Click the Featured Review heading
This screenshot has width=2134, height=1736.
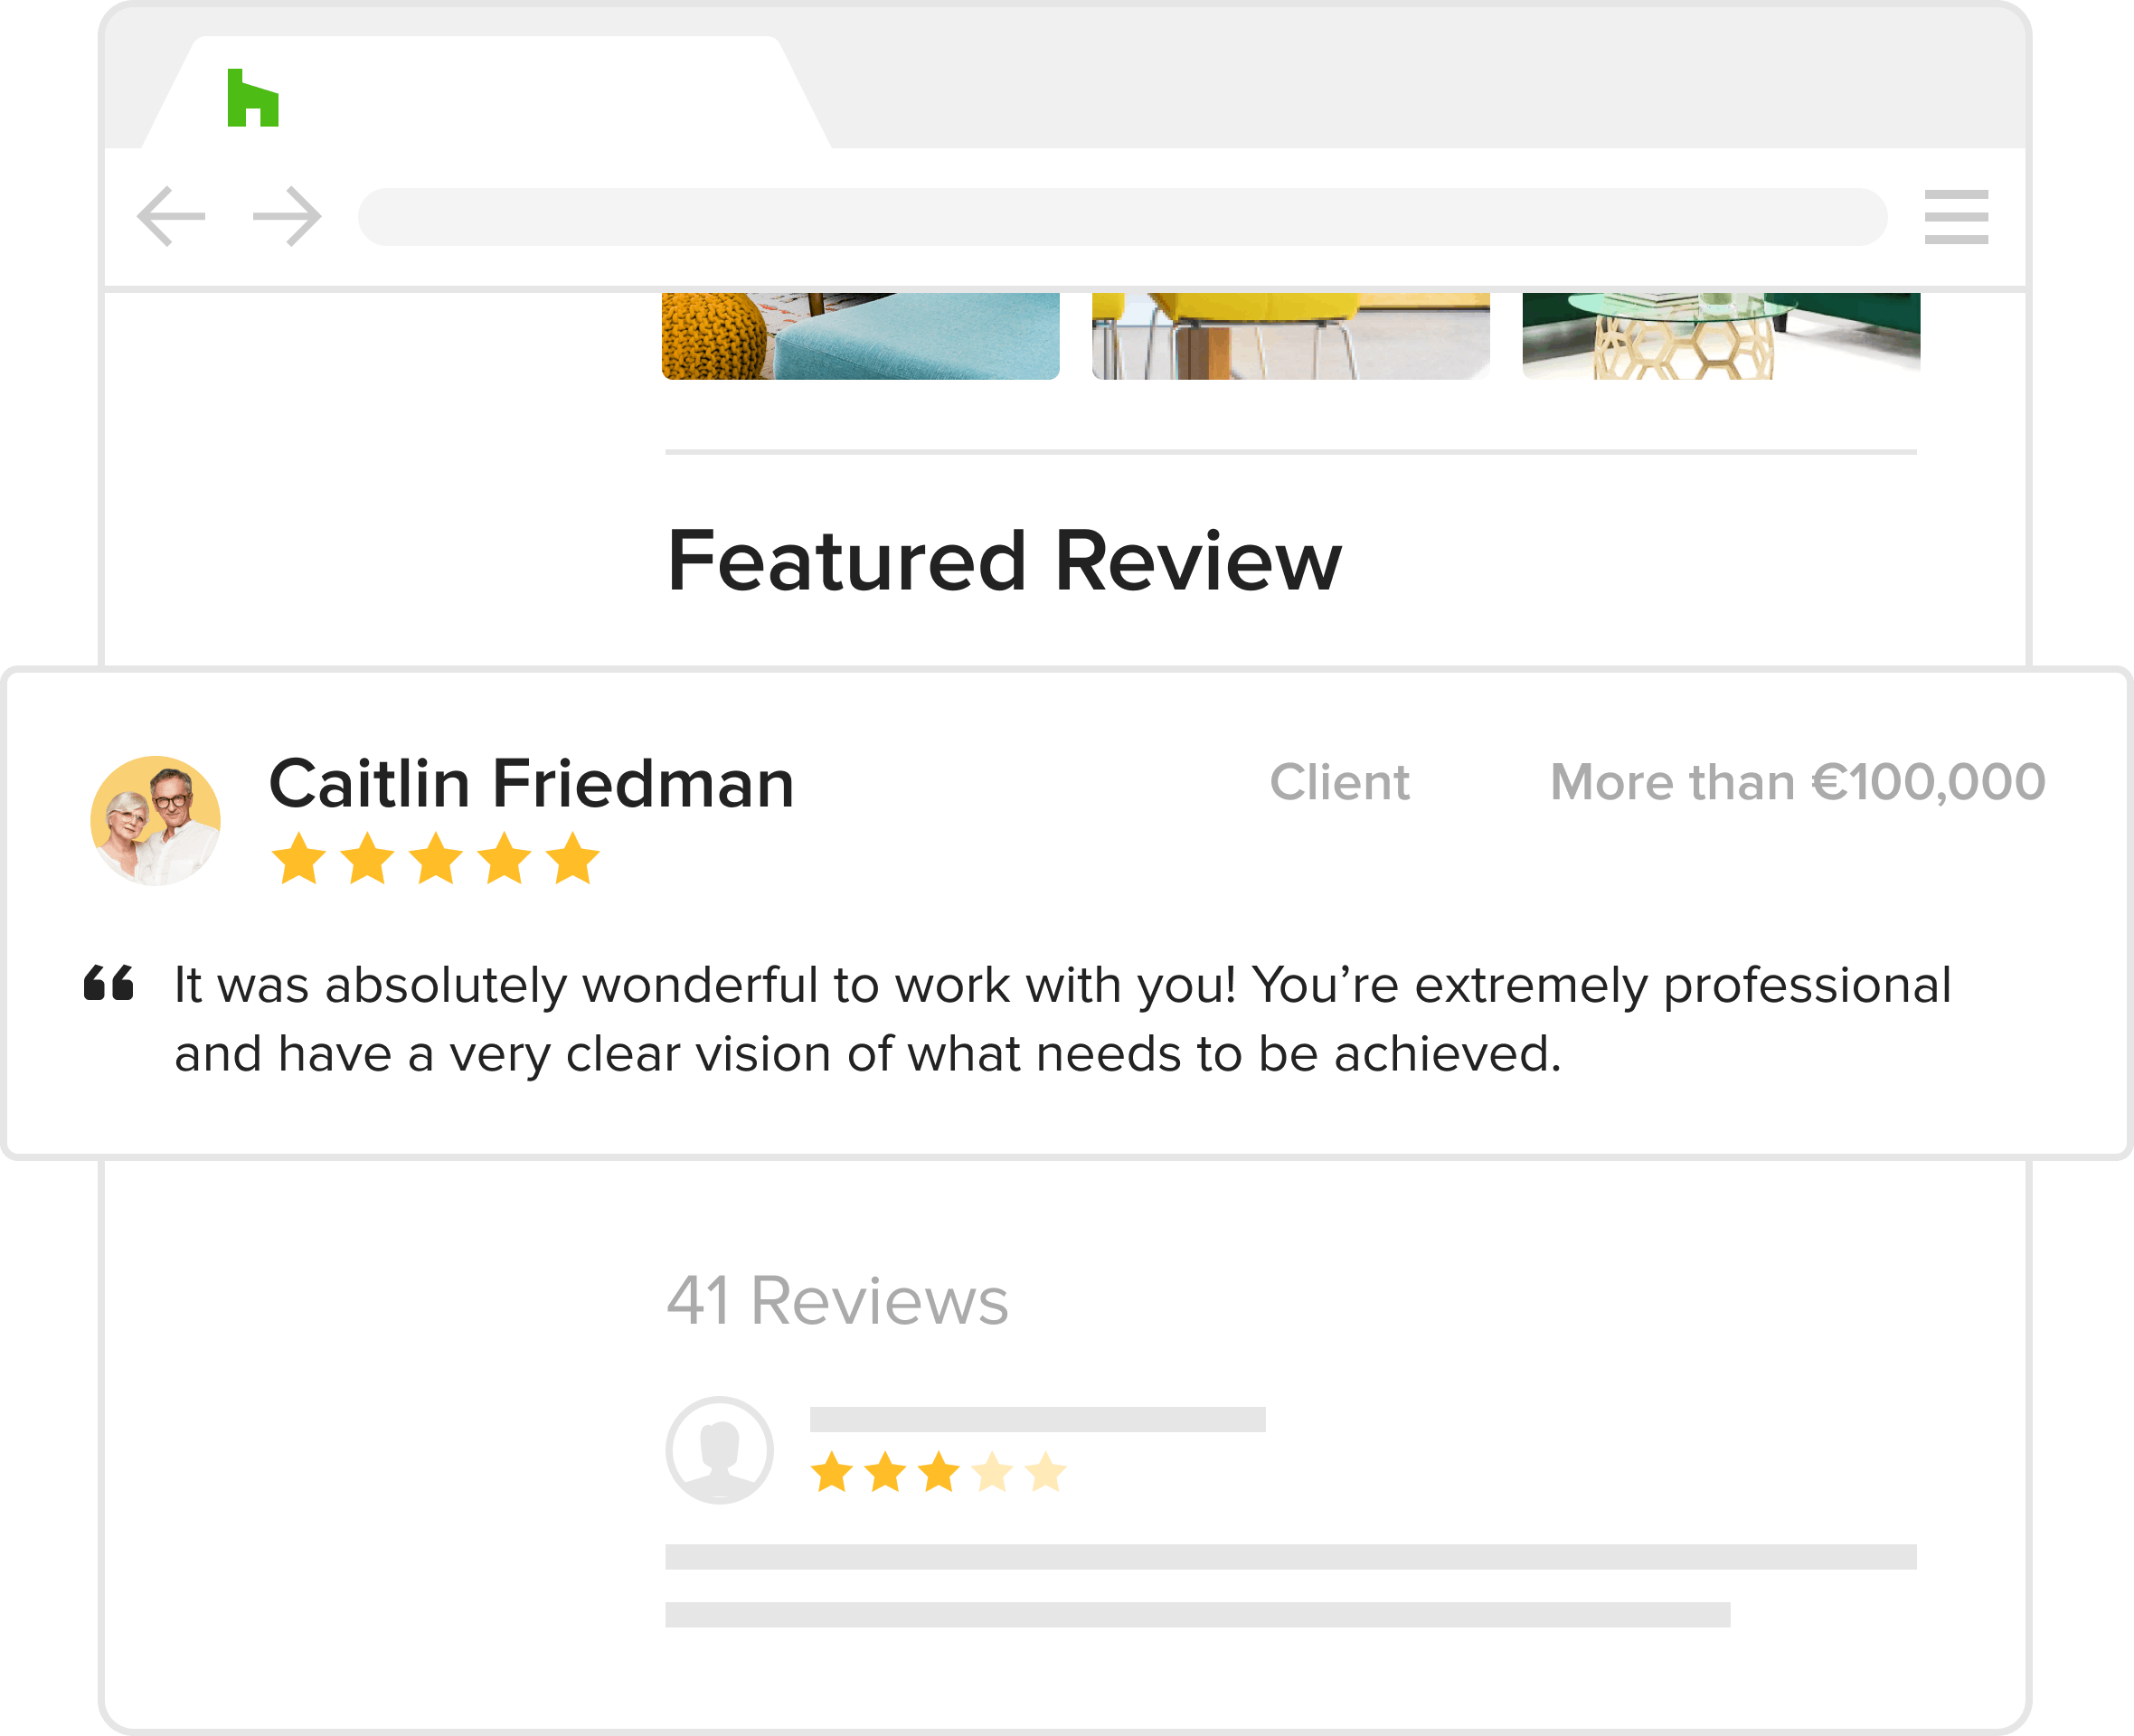[x=1004, y=561]
